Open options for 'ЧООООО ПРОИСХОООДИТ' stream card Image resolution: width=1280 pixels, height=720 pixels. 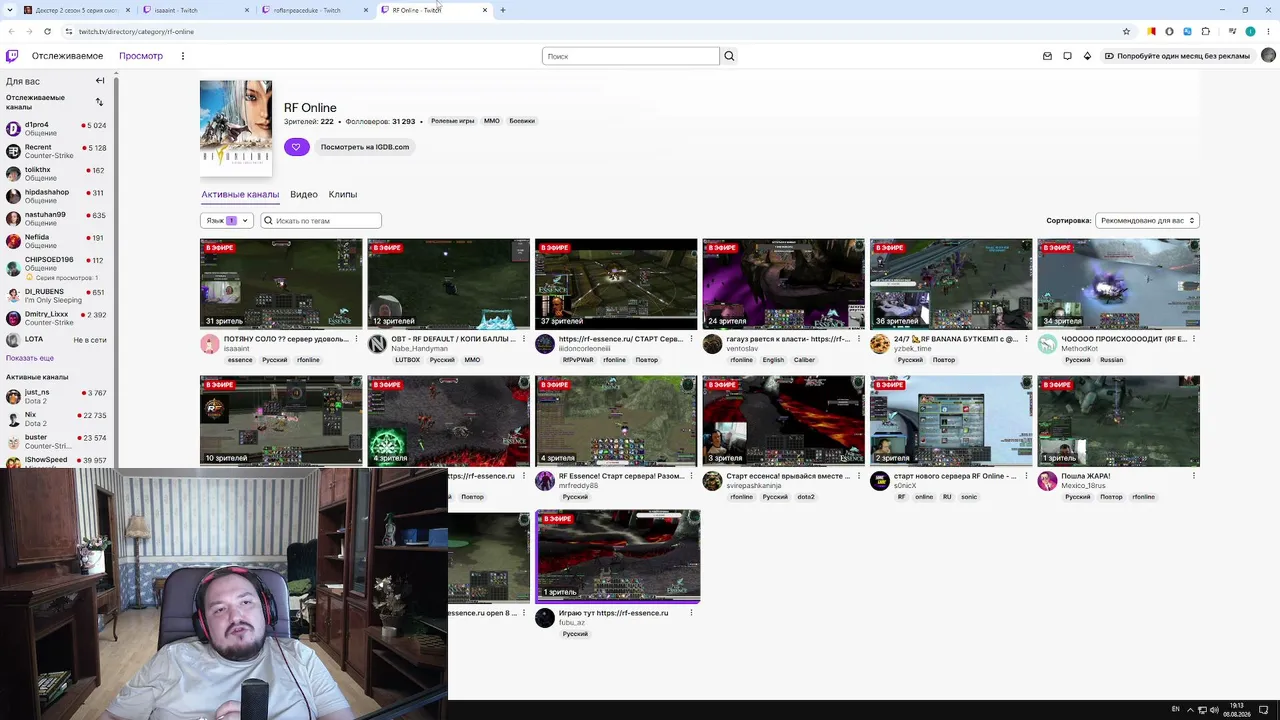[x=1194, y=339]
